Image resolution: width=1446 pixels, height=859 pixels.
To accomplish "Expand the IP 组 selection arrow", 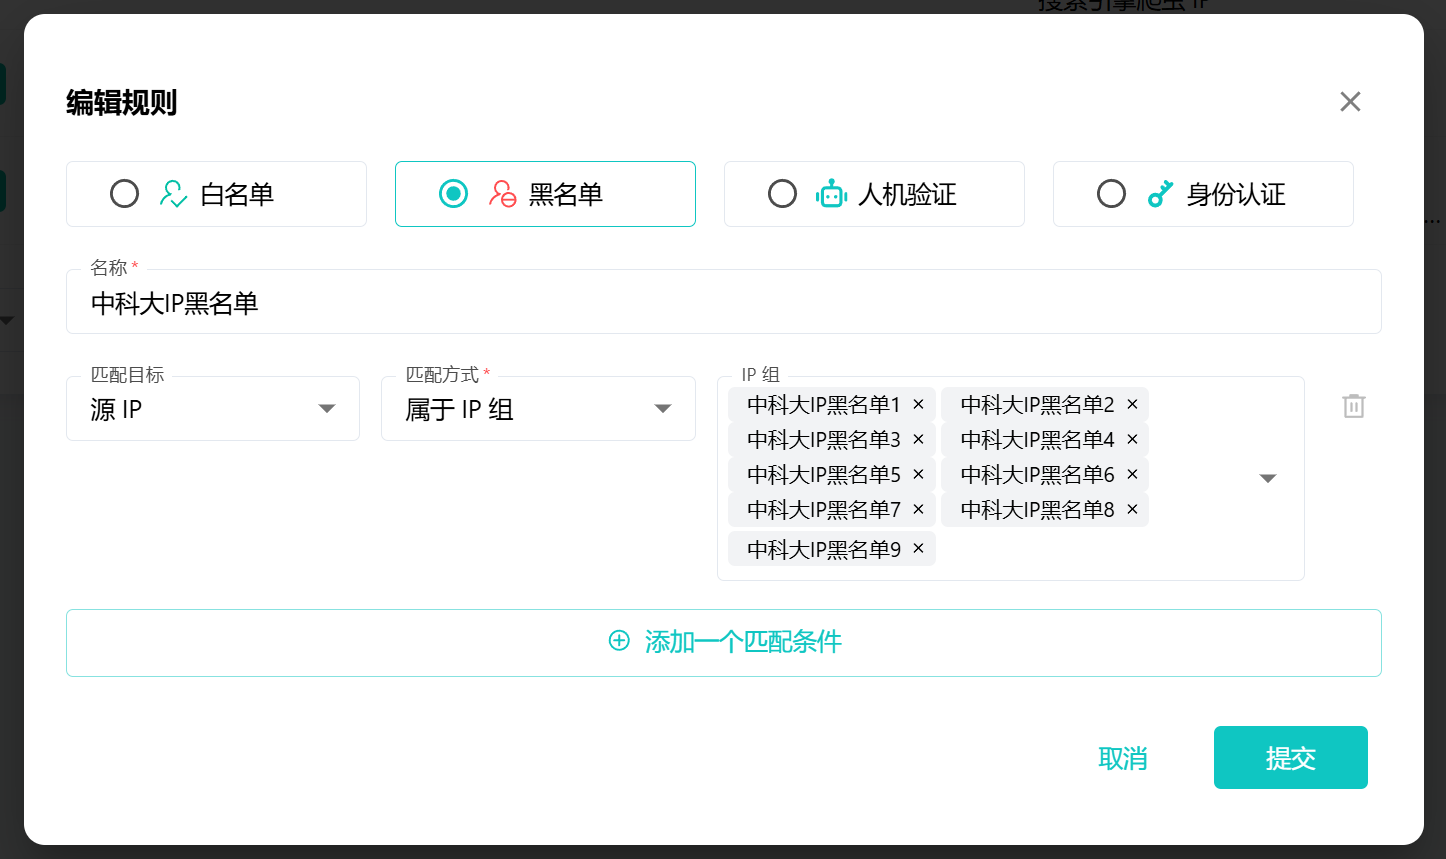I will (x=1268, y=478).
